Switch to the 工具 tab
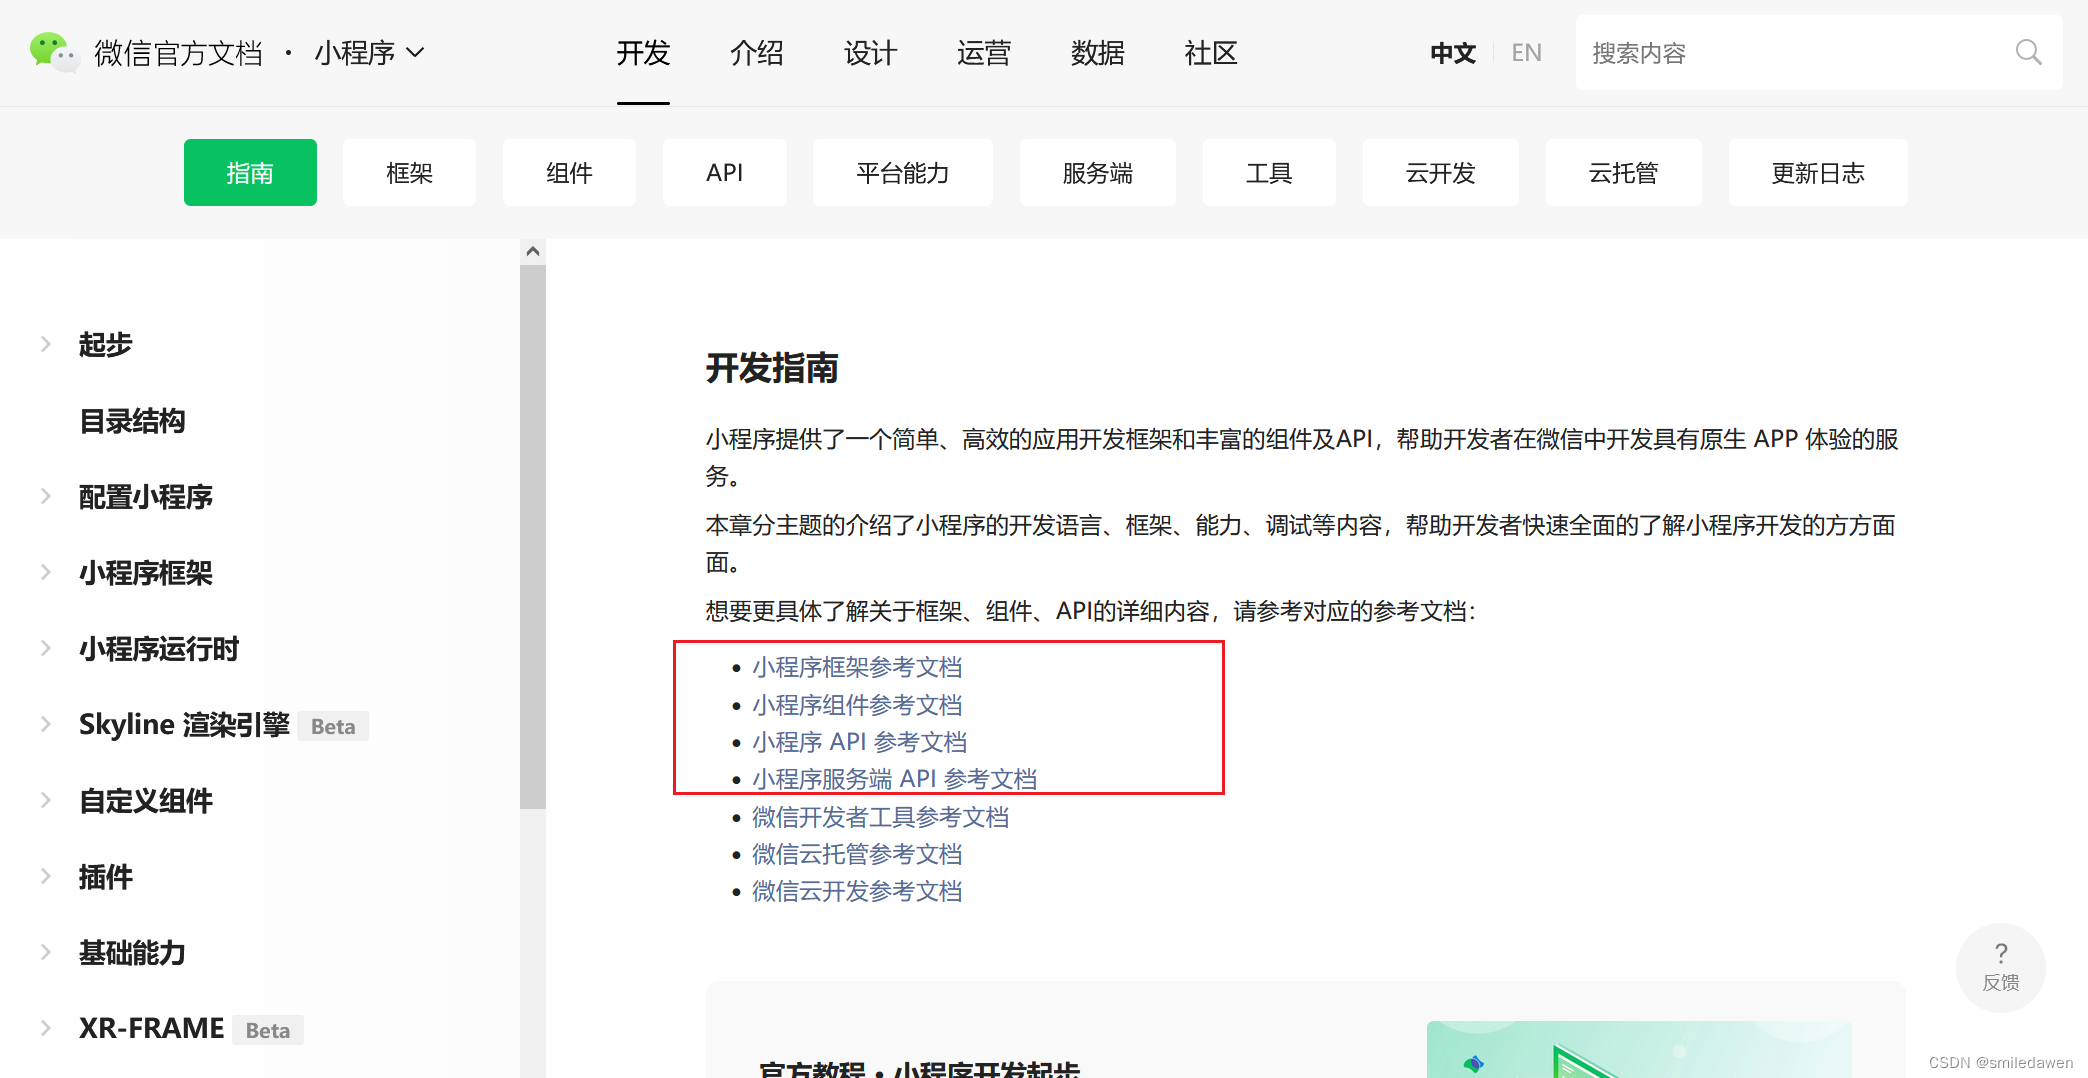 click(x=1269, y=173)
